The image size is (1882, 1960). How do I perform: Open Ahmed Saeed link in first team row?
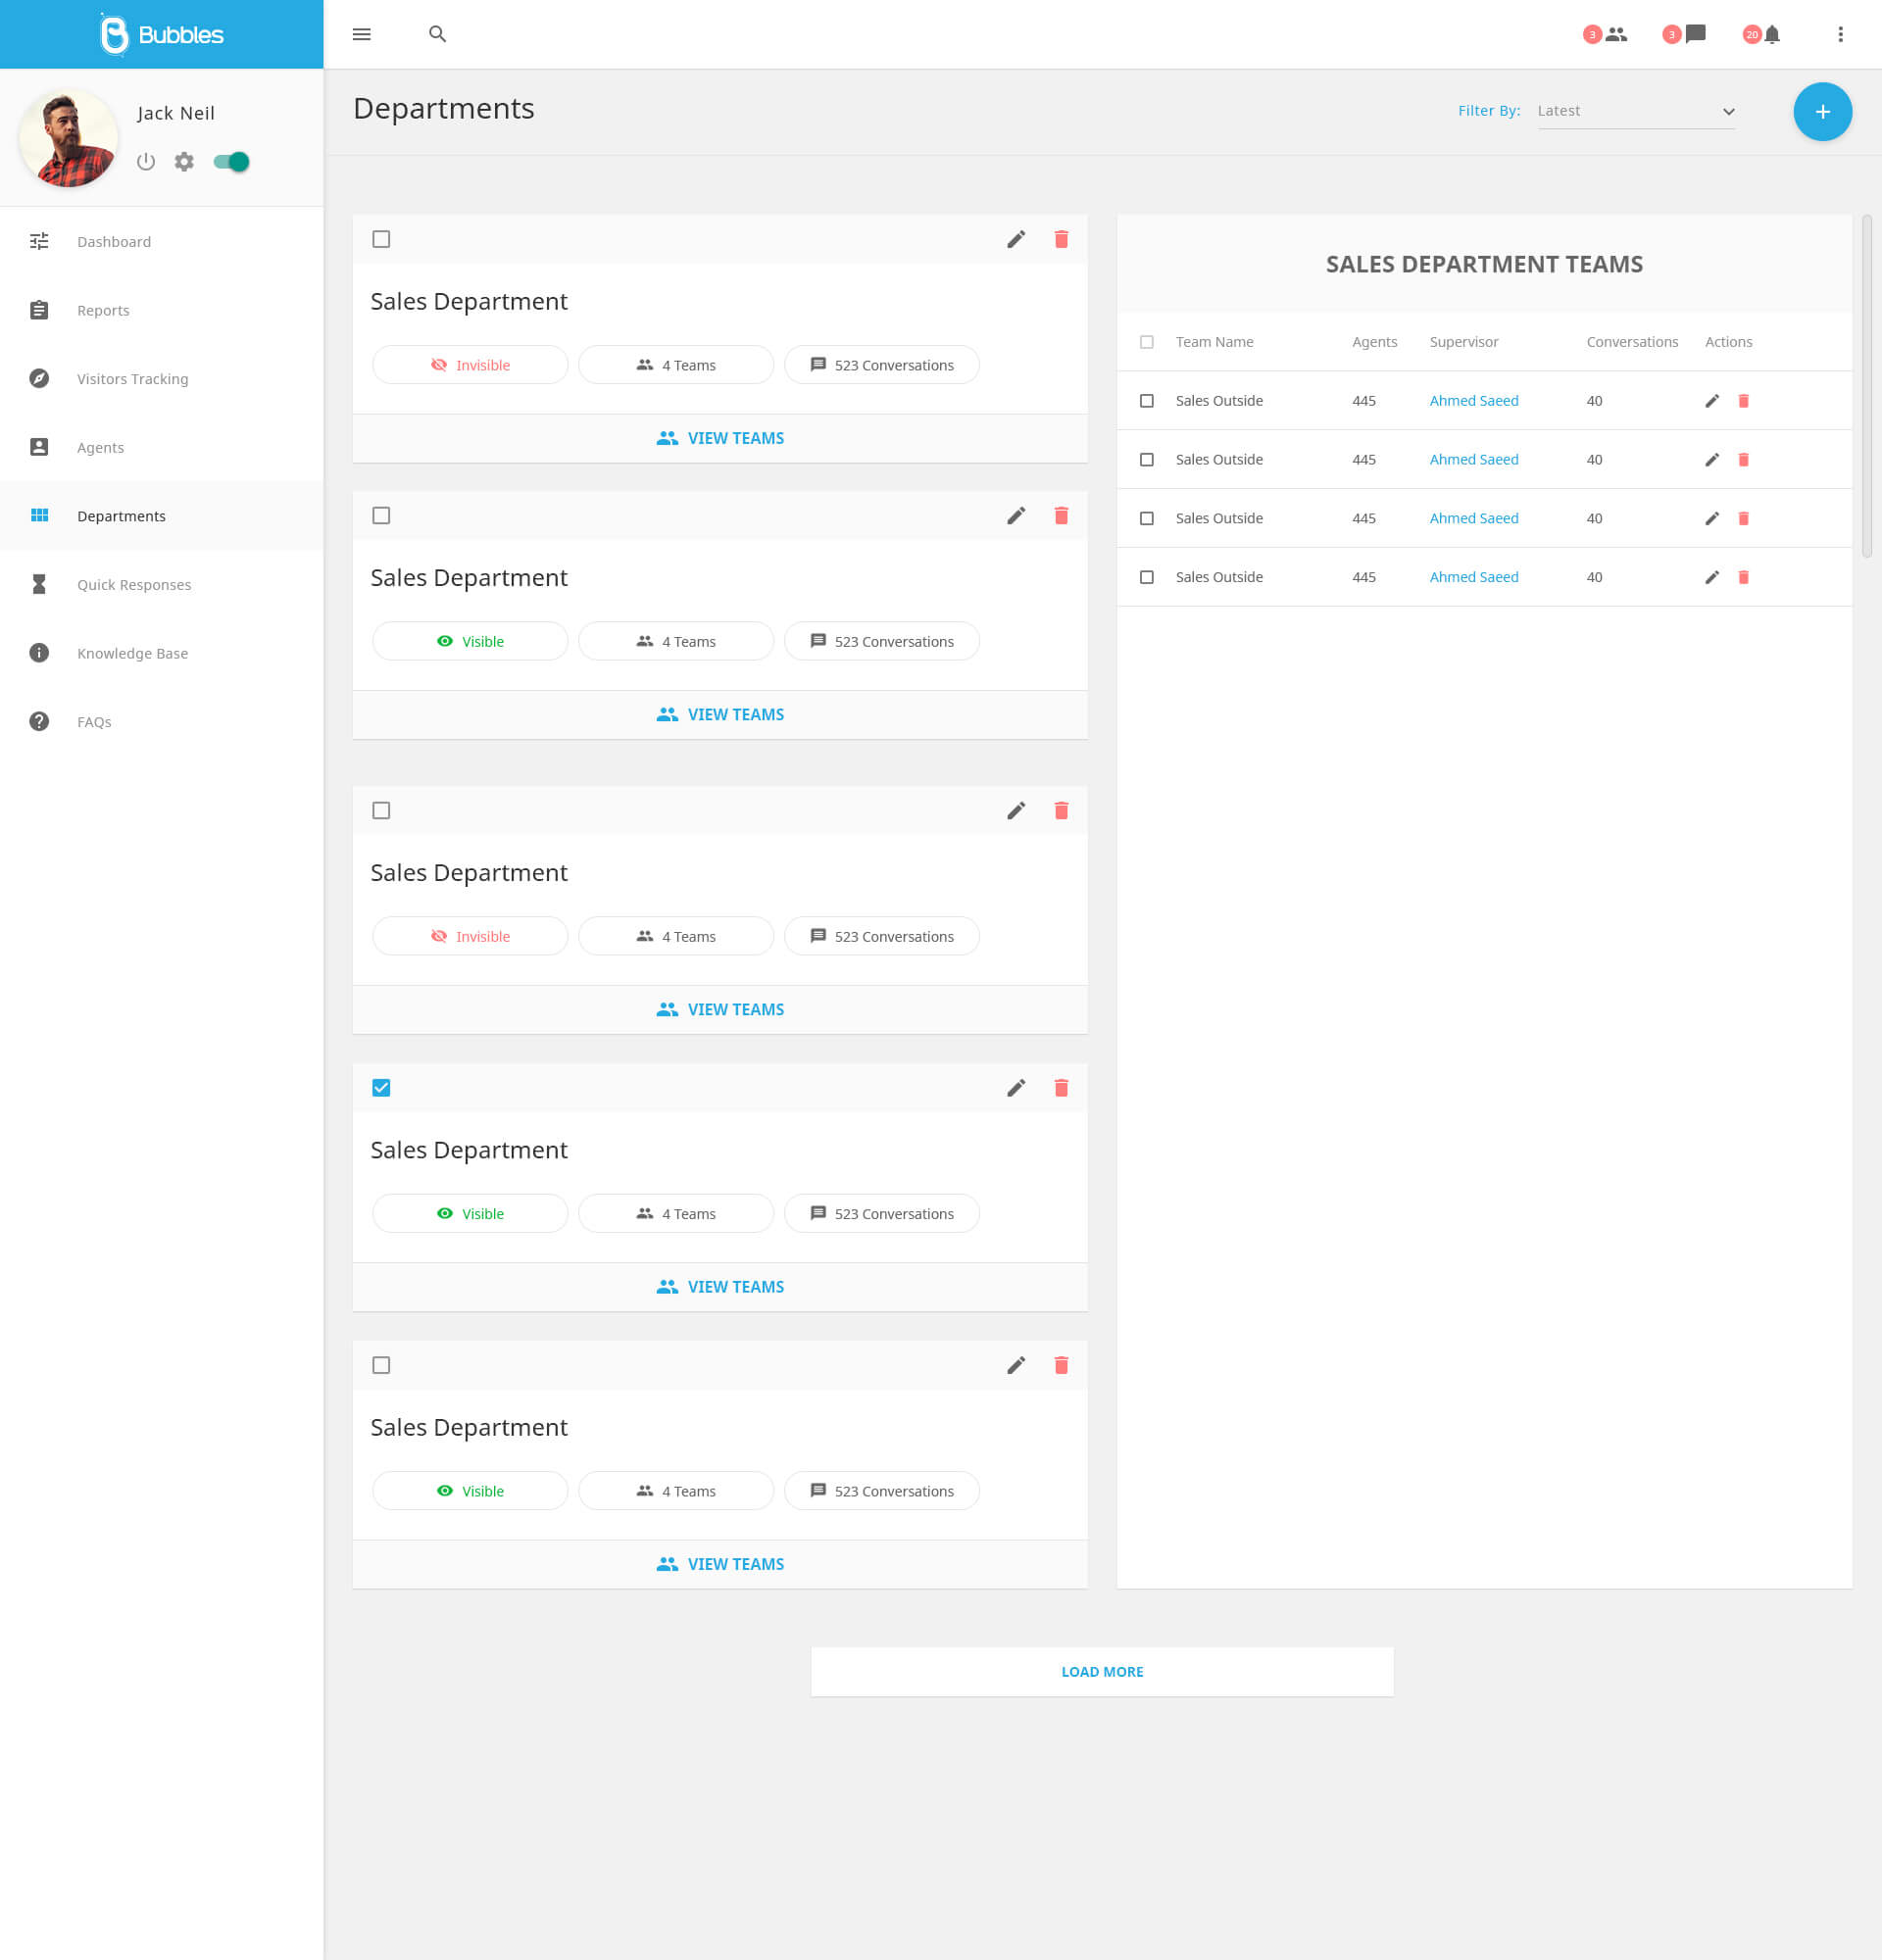coord(1473,401)
